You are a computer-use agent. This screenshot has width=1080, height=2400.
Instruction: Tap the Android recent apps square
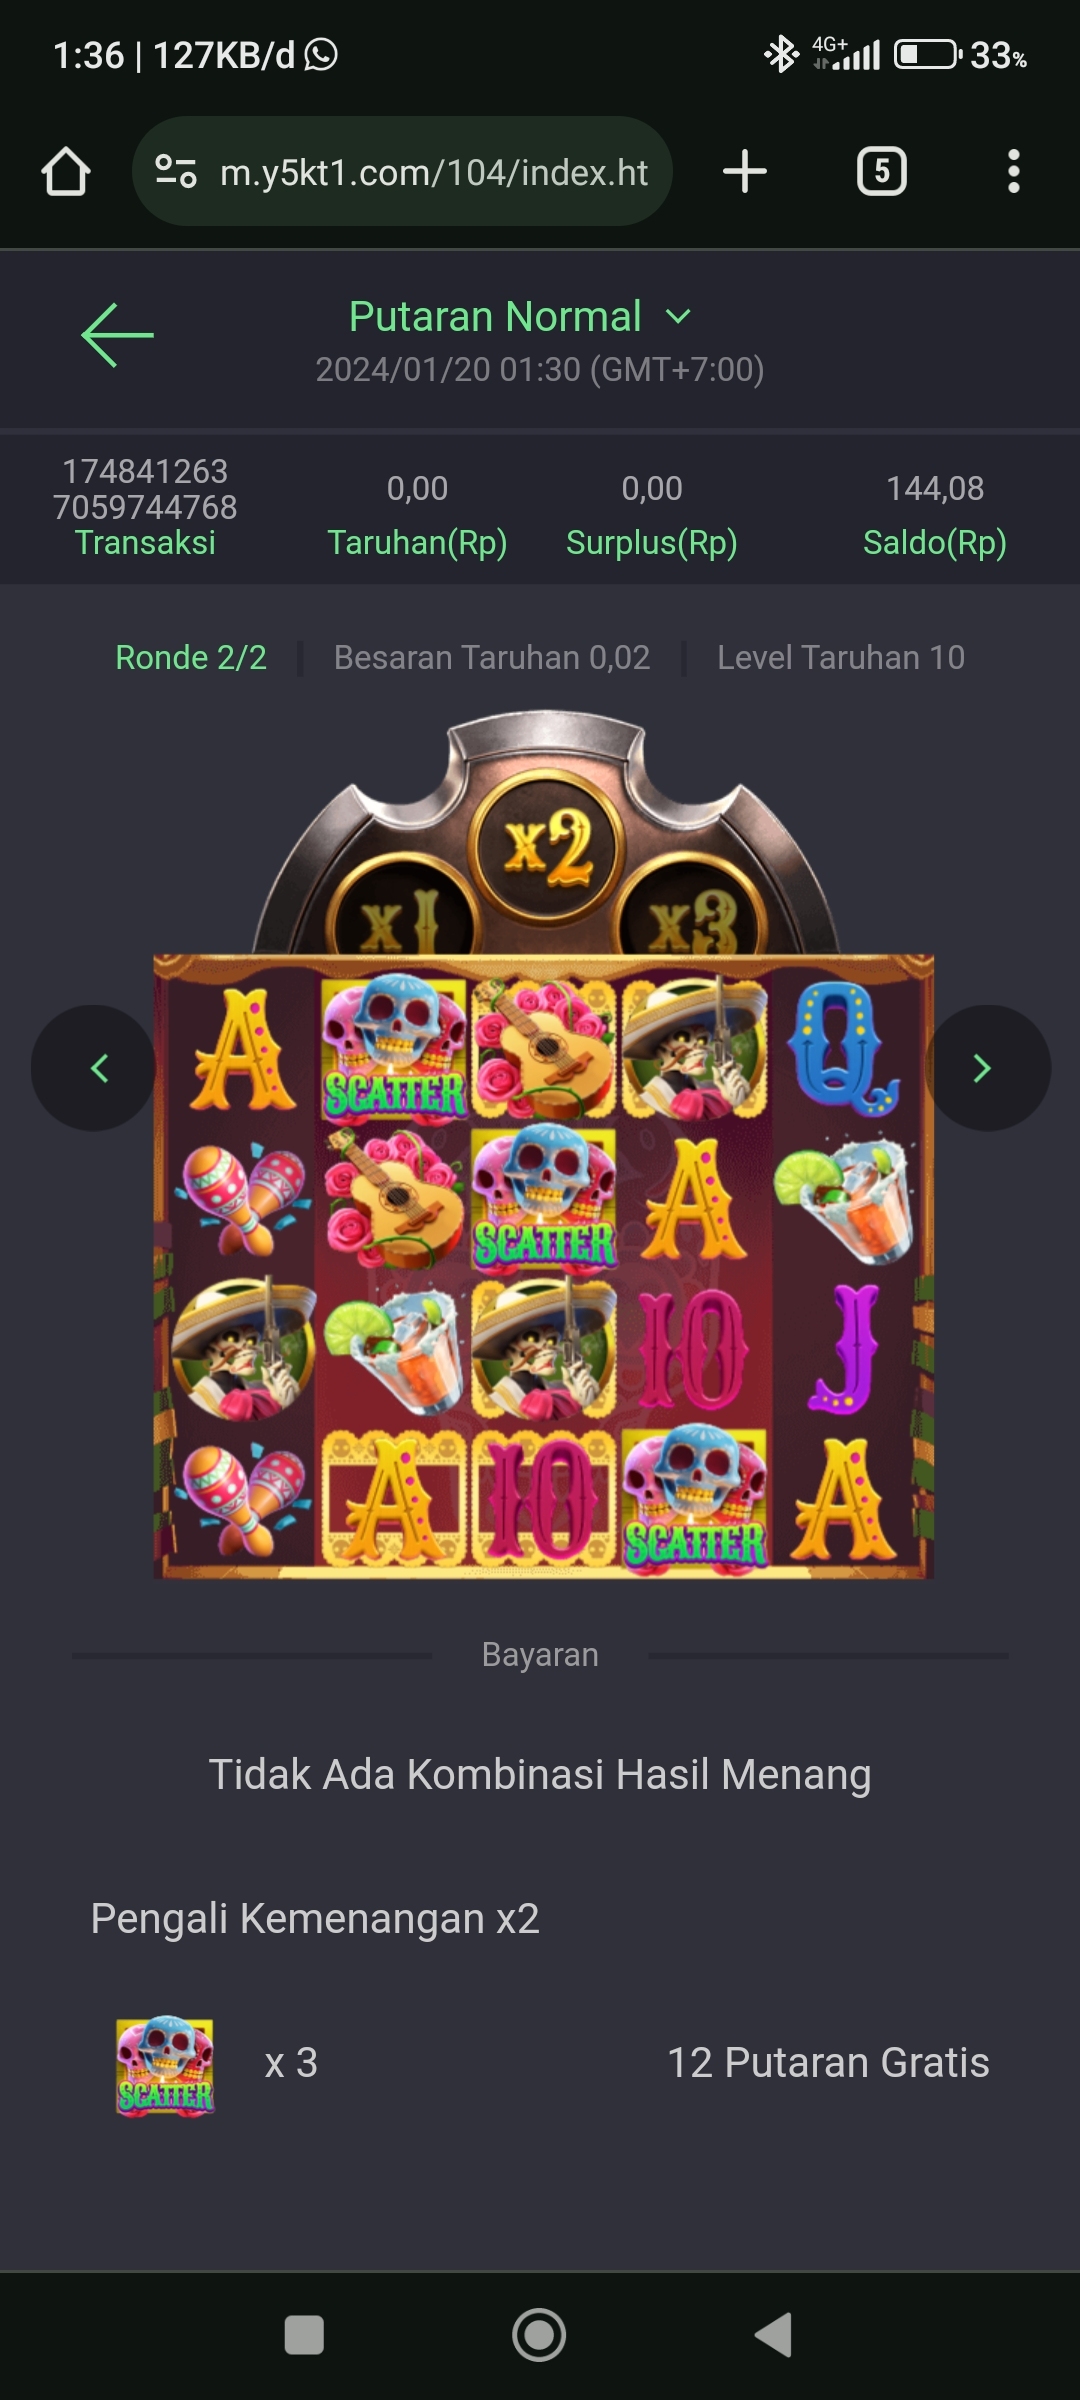pos(304,2336)
